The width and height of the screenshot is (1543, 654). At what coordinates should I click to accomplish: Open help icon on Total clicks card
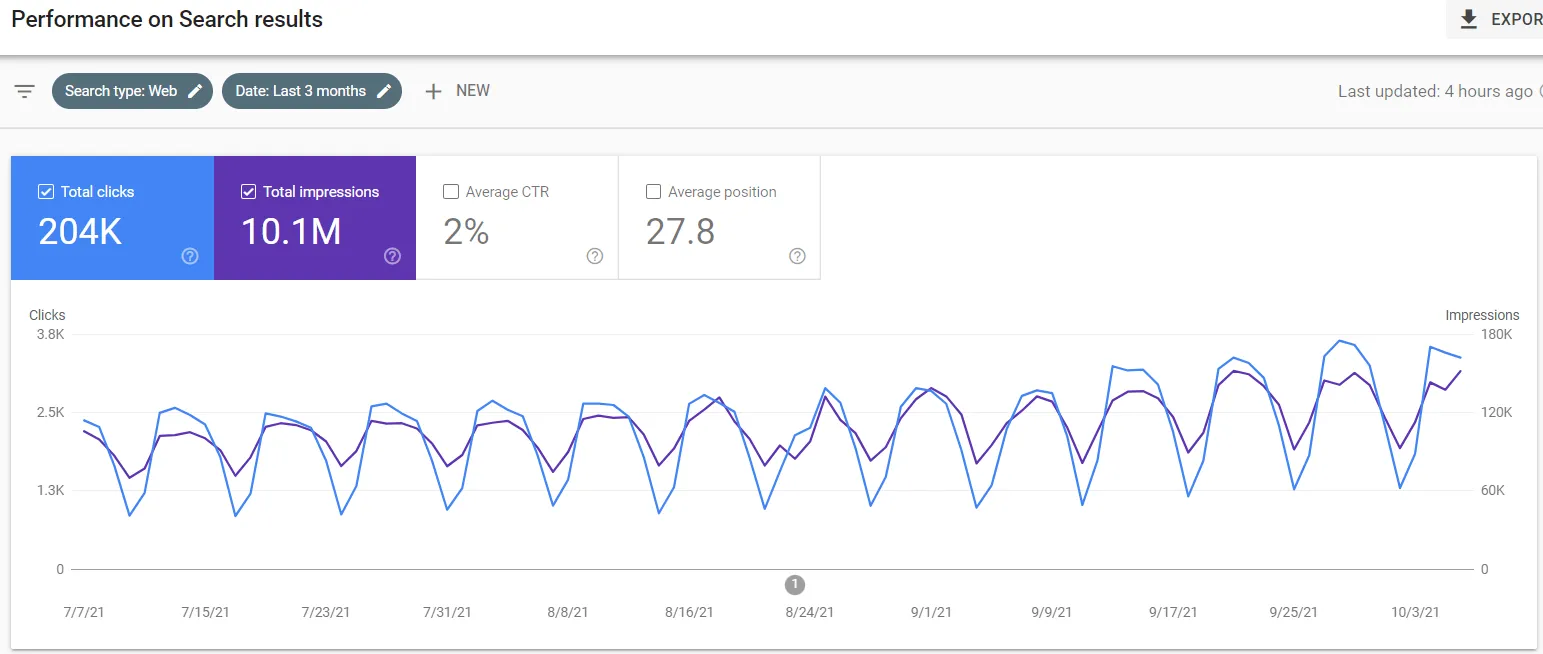[190, 256]
